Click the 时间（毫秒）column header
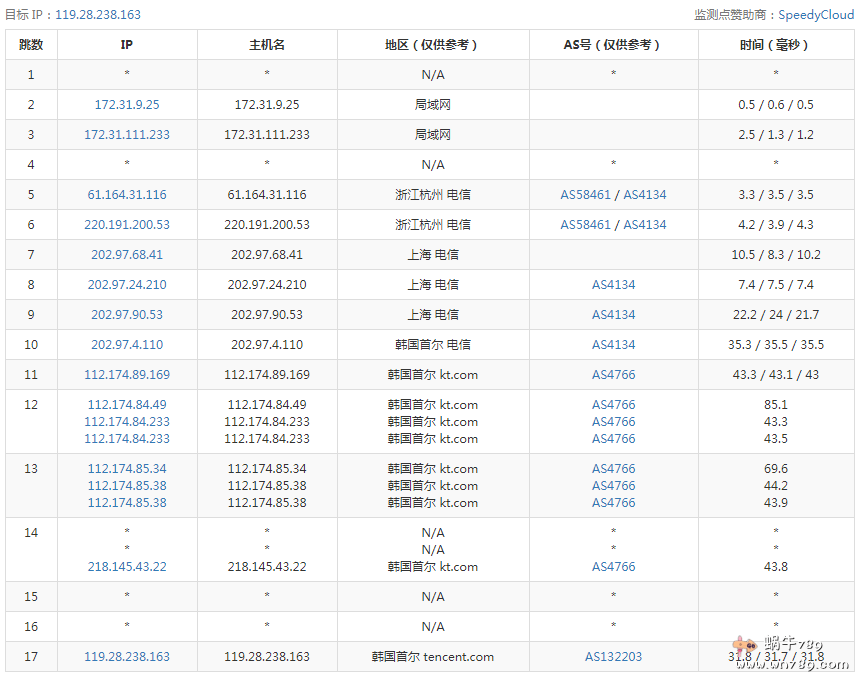865x678 pixels. (775, 45)
